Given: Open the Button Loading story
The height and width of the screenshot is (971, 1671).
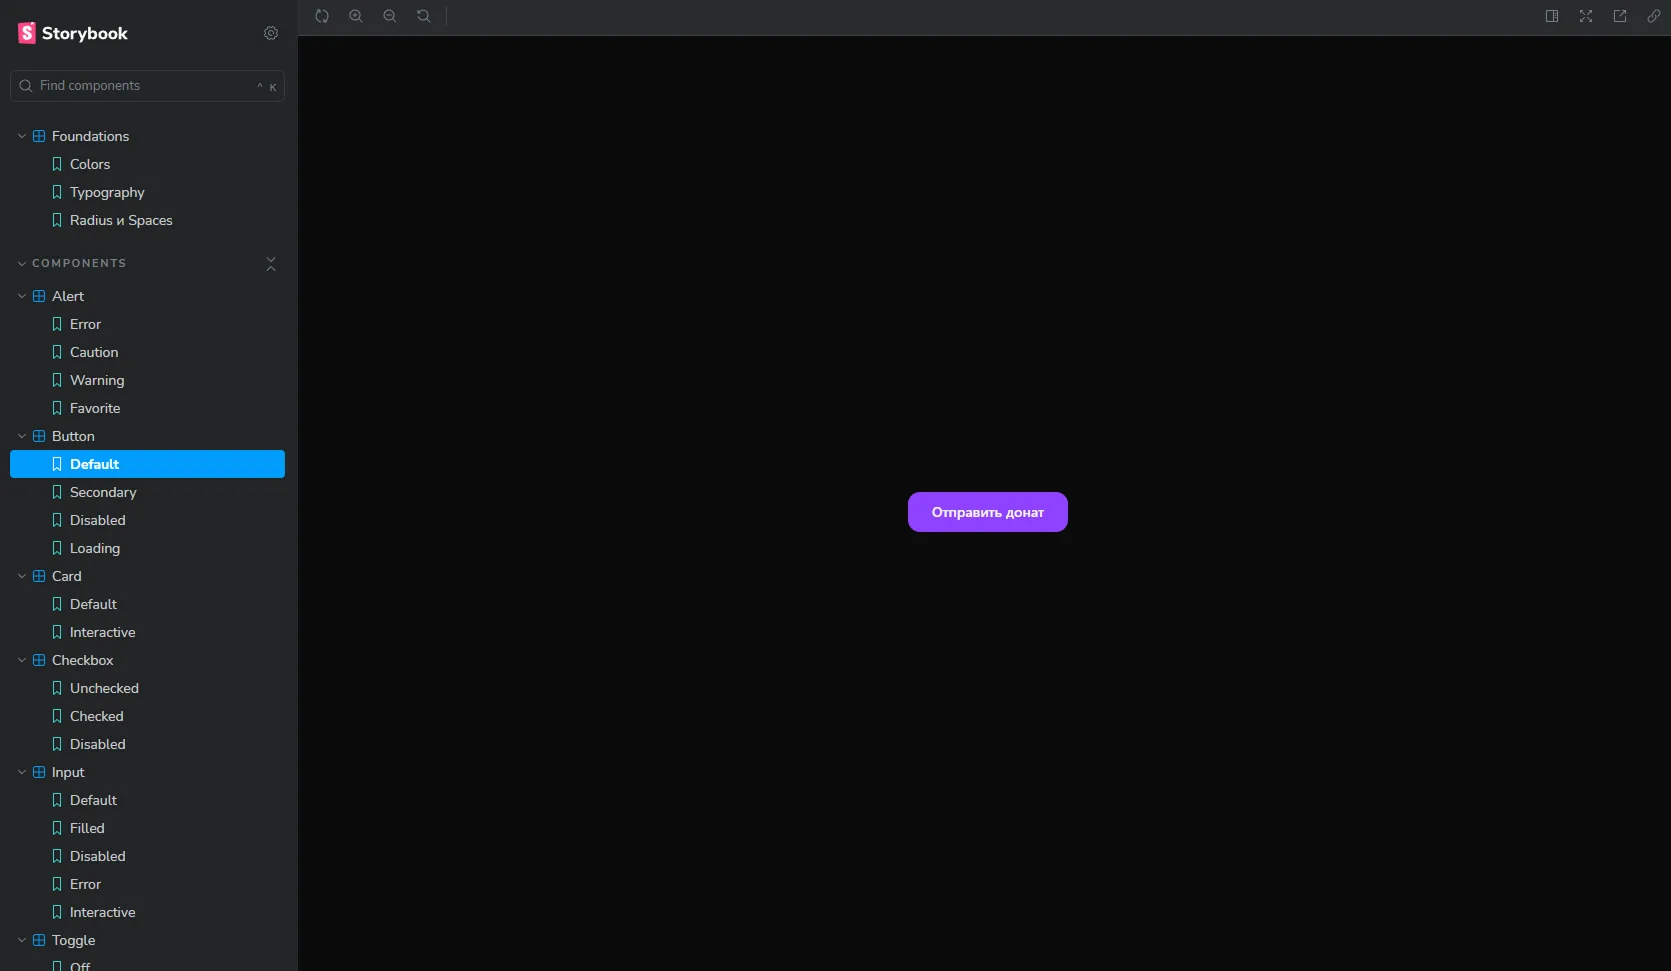Looking at the screenshot, I should [x=148, y=548].
